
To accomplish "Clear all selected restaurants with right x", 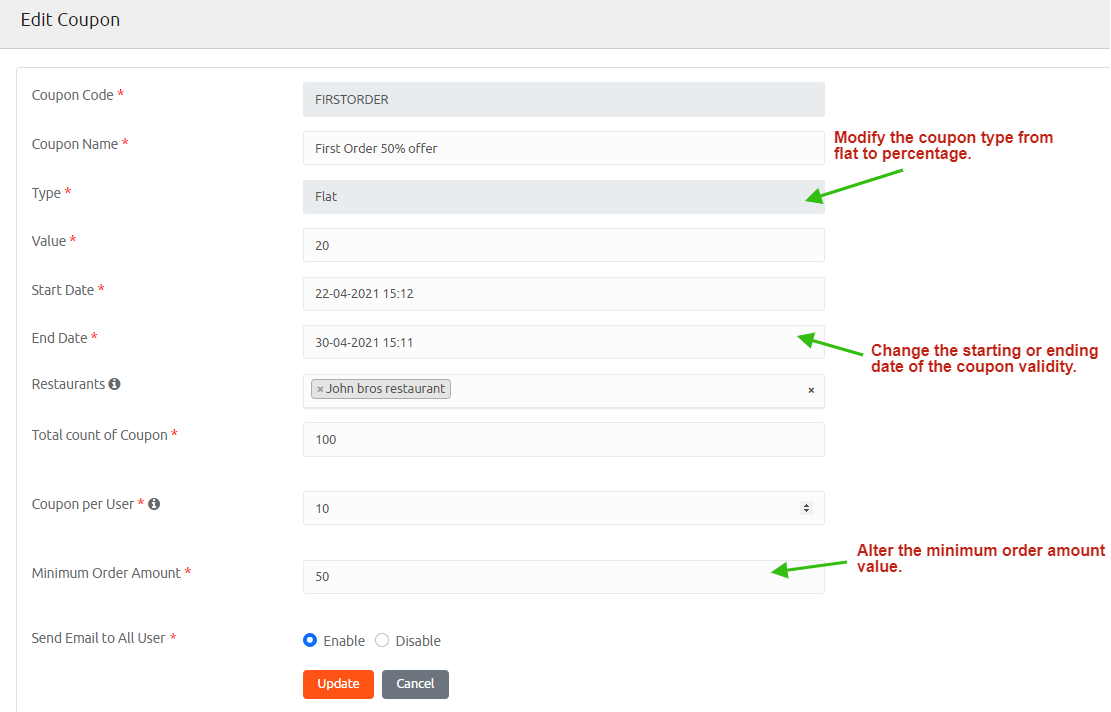I will pos(811,390).
